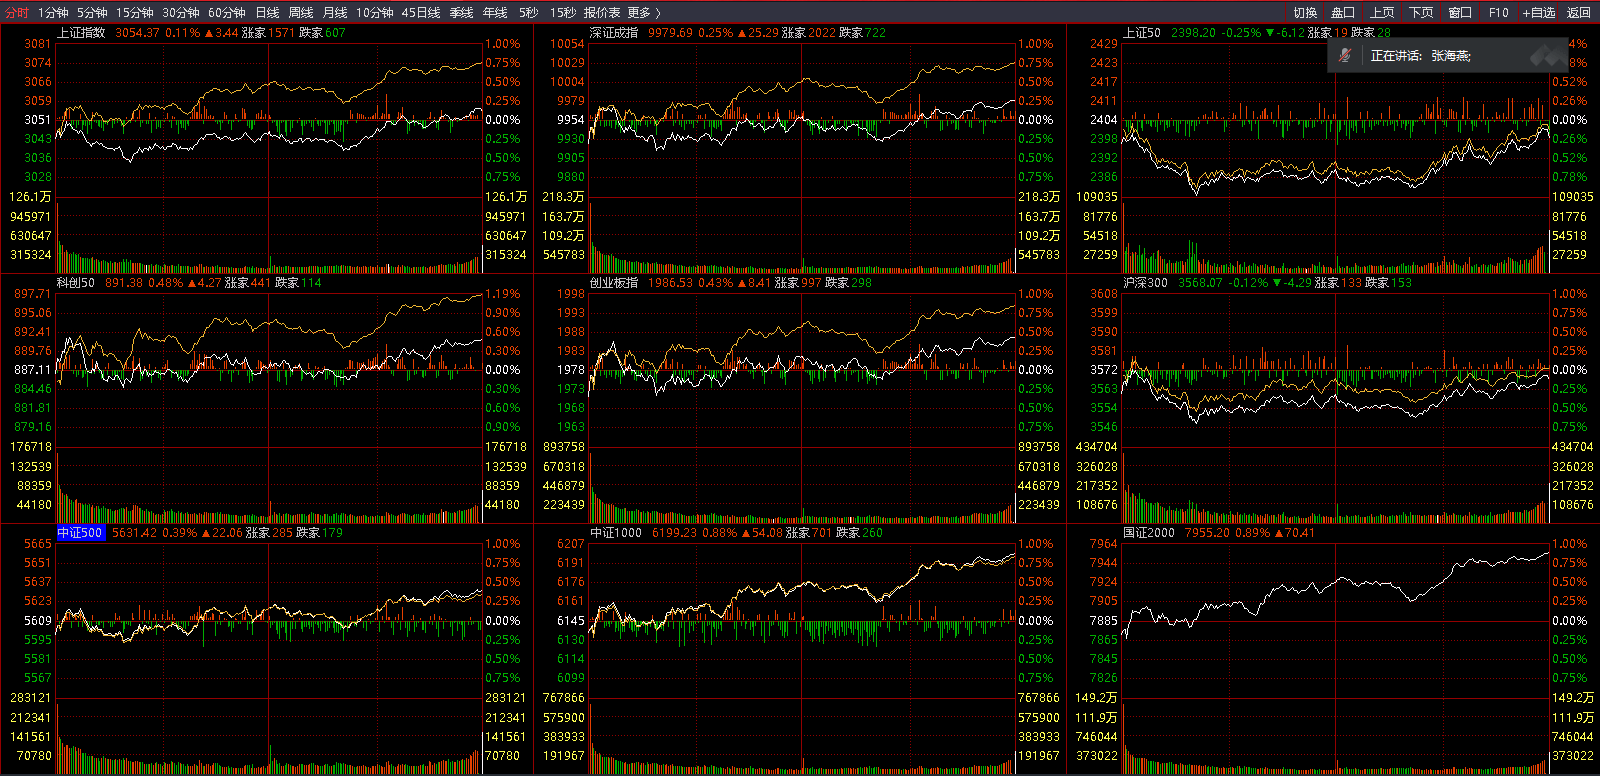Select the 沪深300 chart title

tap(1145, 282)
